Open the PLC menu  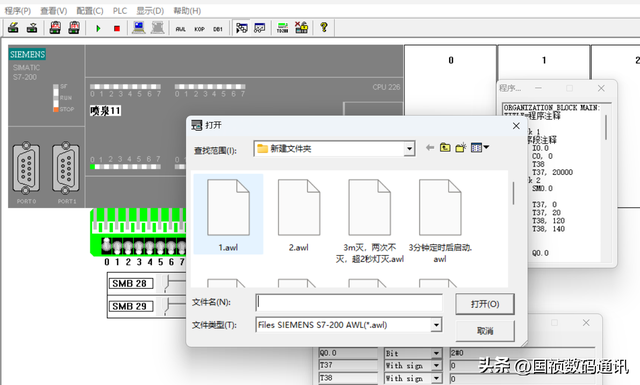tap(120, 11)
